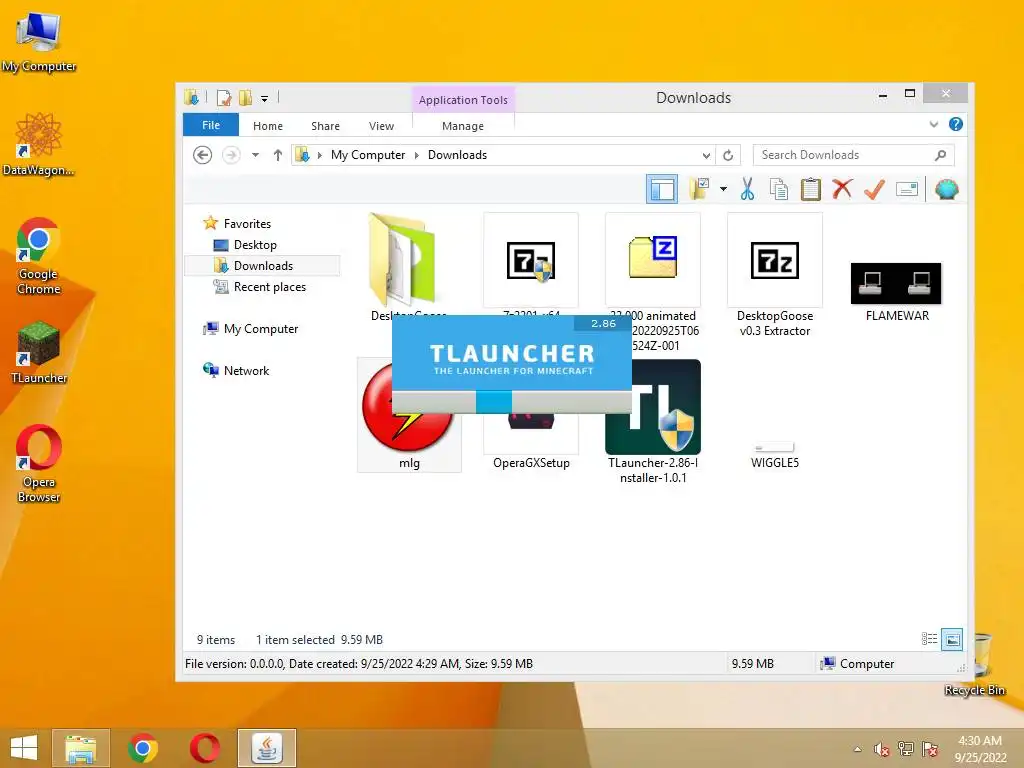This screenshot has width=1024, height=768.
Task: Select Network in the navigation pane
Action: tap(246, 370)
